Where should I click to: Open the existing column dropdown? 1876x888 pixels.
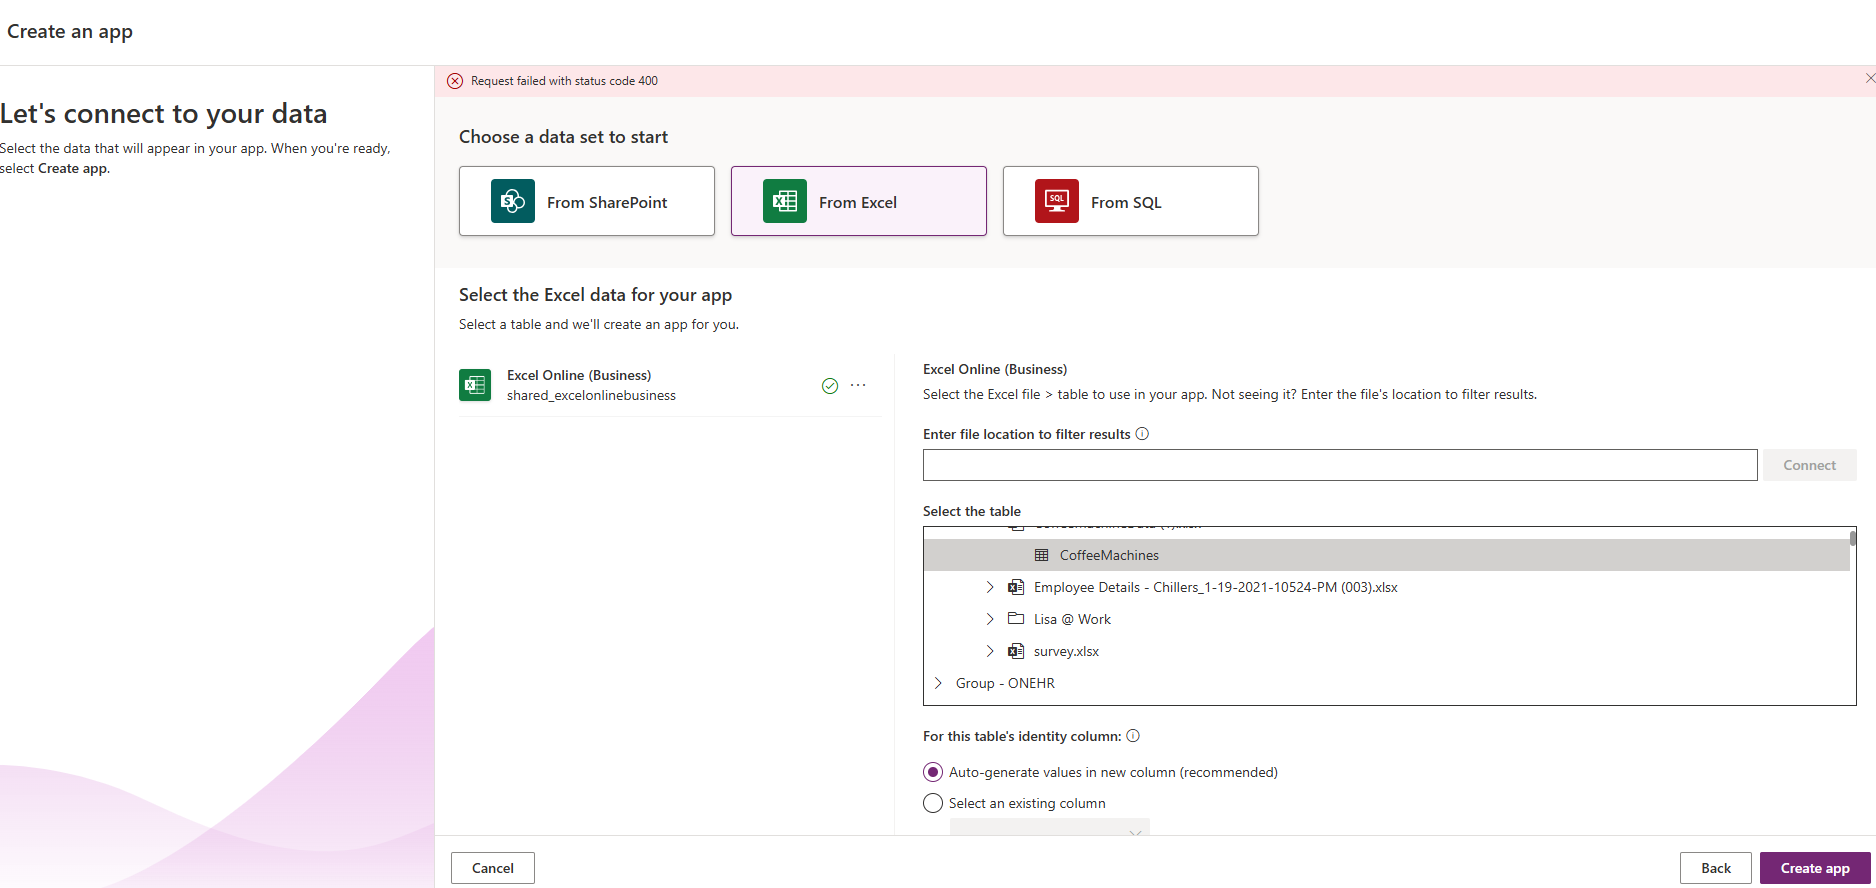pyautogui.click(x=1050, y=827)
